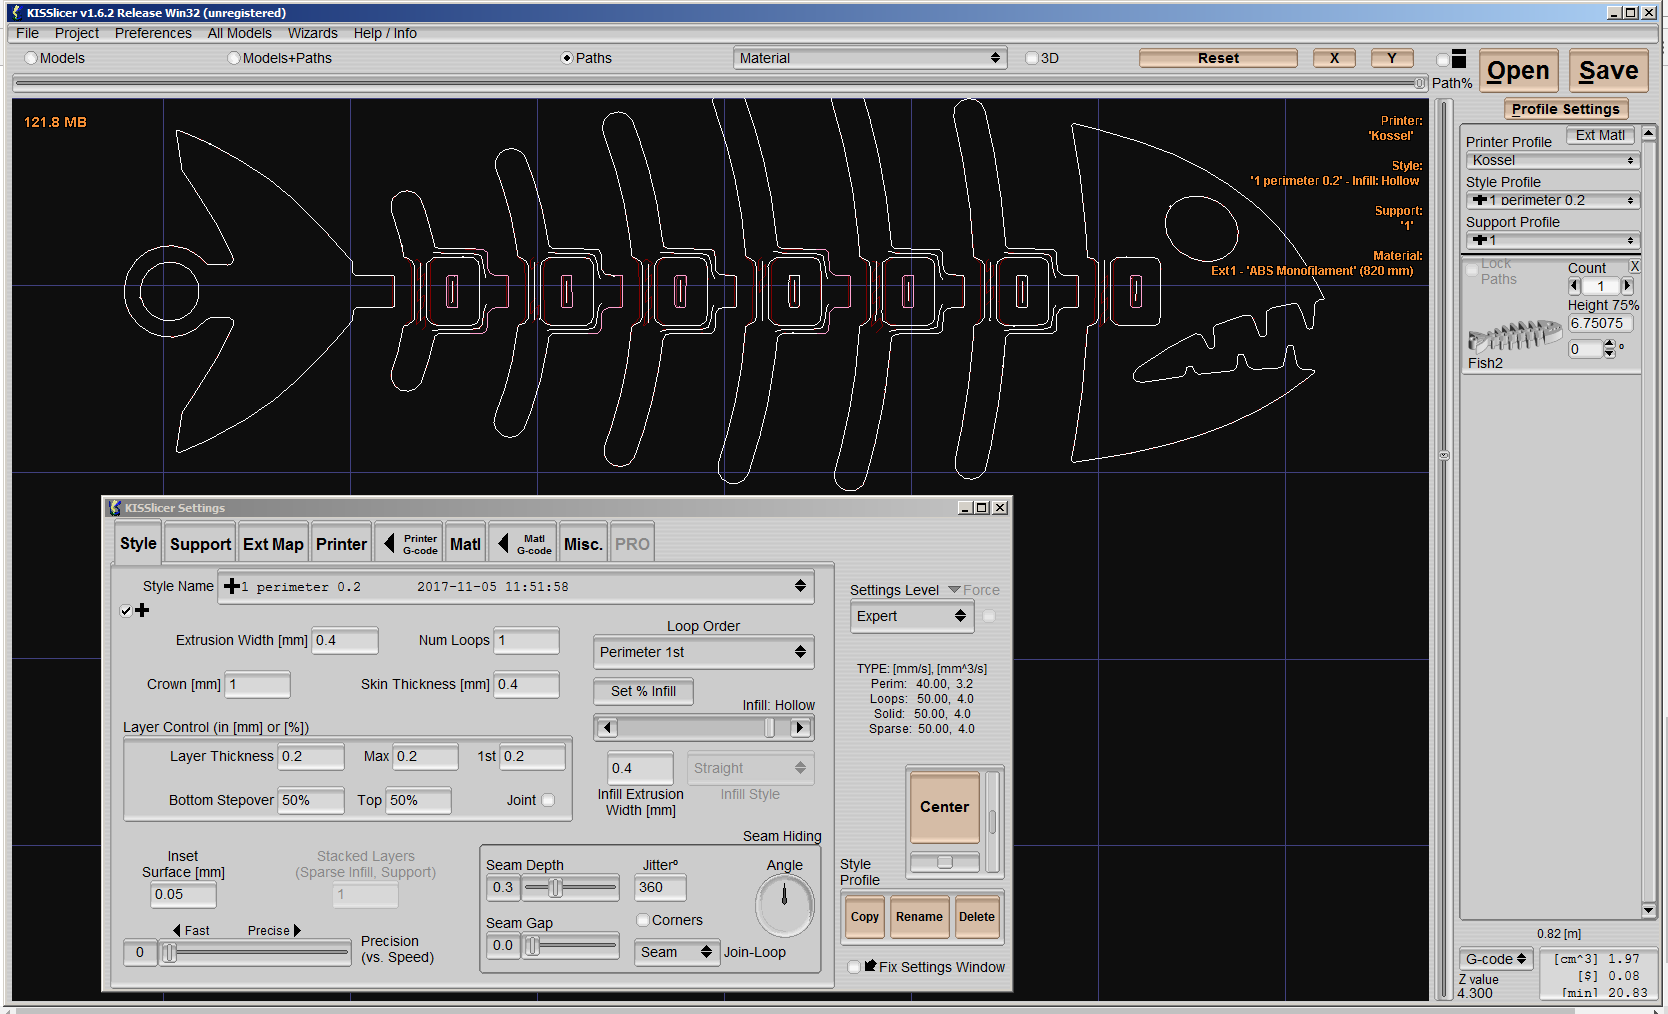Click the Force triangle next to Settings Level
Viewport: 1668px width, 1014px height.
(x=954, y=590)
